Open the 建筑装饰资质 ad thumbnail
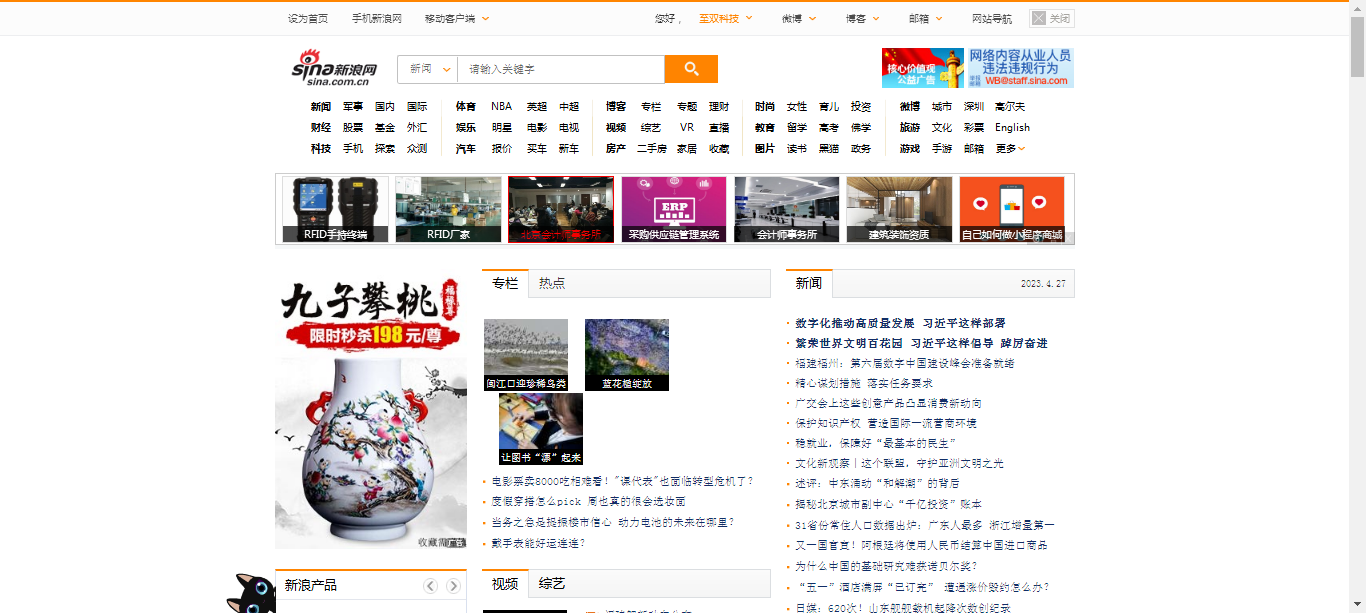1366x613 pixels. (899, 209)
